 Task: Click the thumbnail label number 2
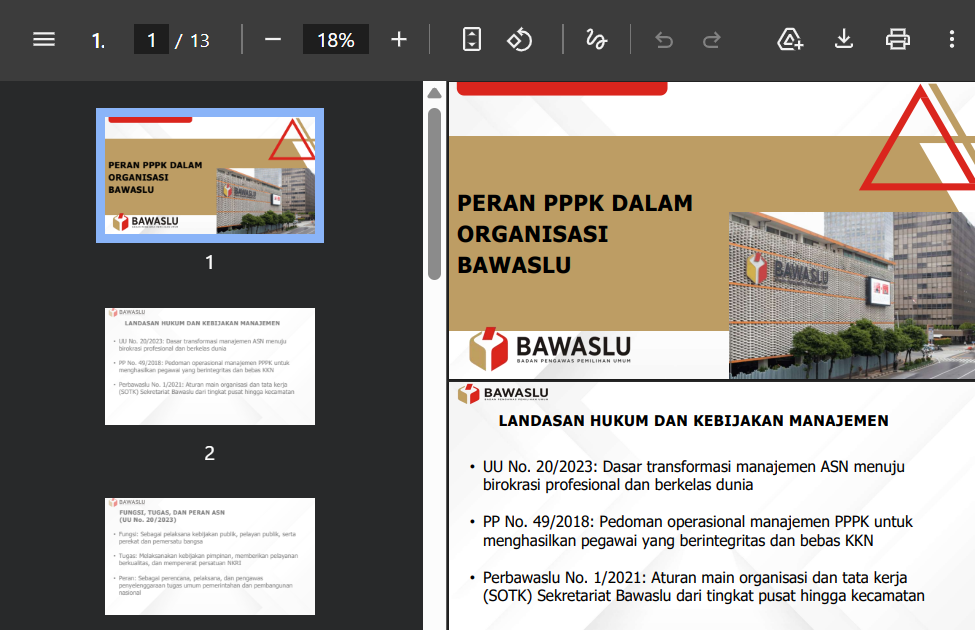click(x=210, y=453)
